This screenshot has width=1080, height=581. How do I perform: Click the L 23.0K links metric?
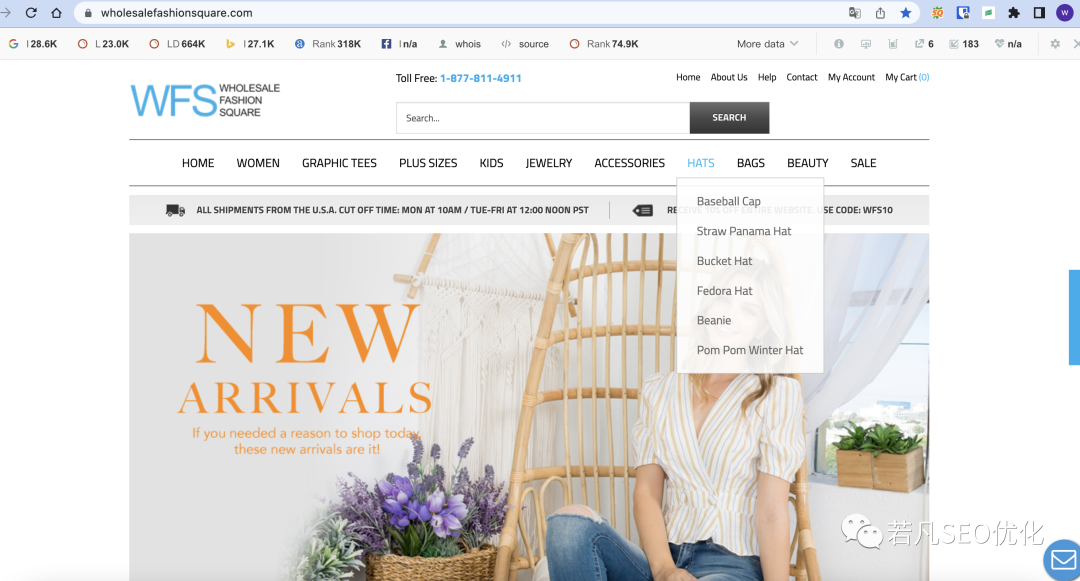[103, 43]
